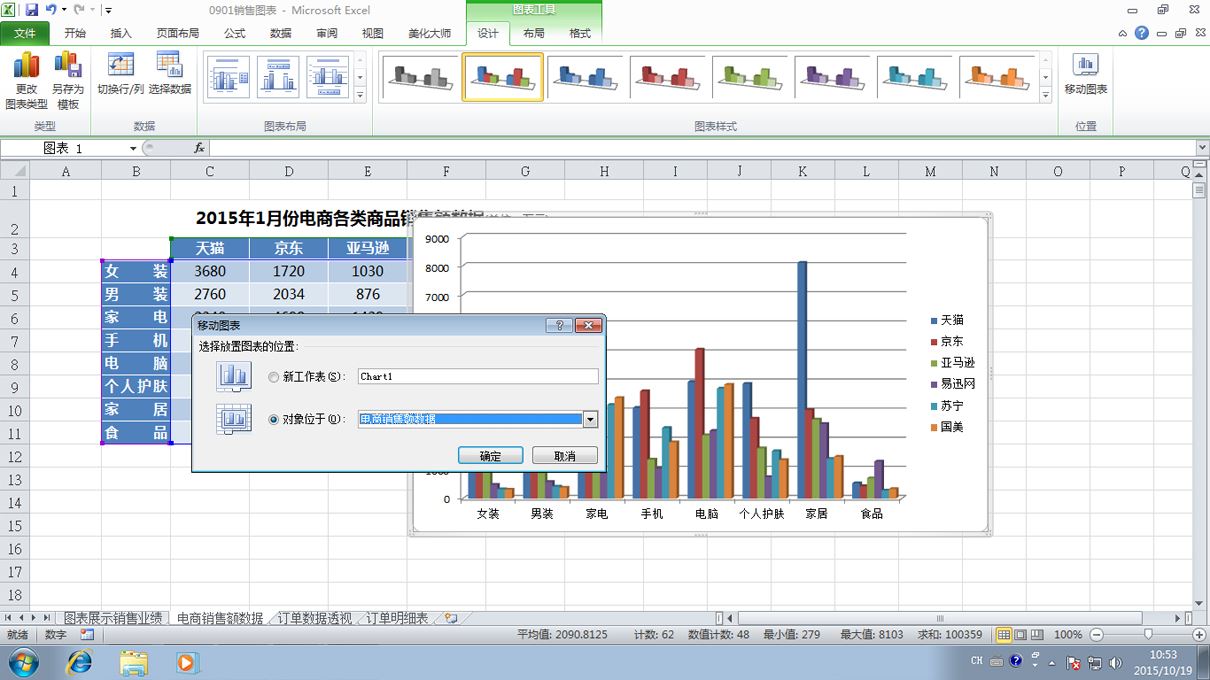
Task: Open File Explorer from taskbar
Action: tap(133, 662)
